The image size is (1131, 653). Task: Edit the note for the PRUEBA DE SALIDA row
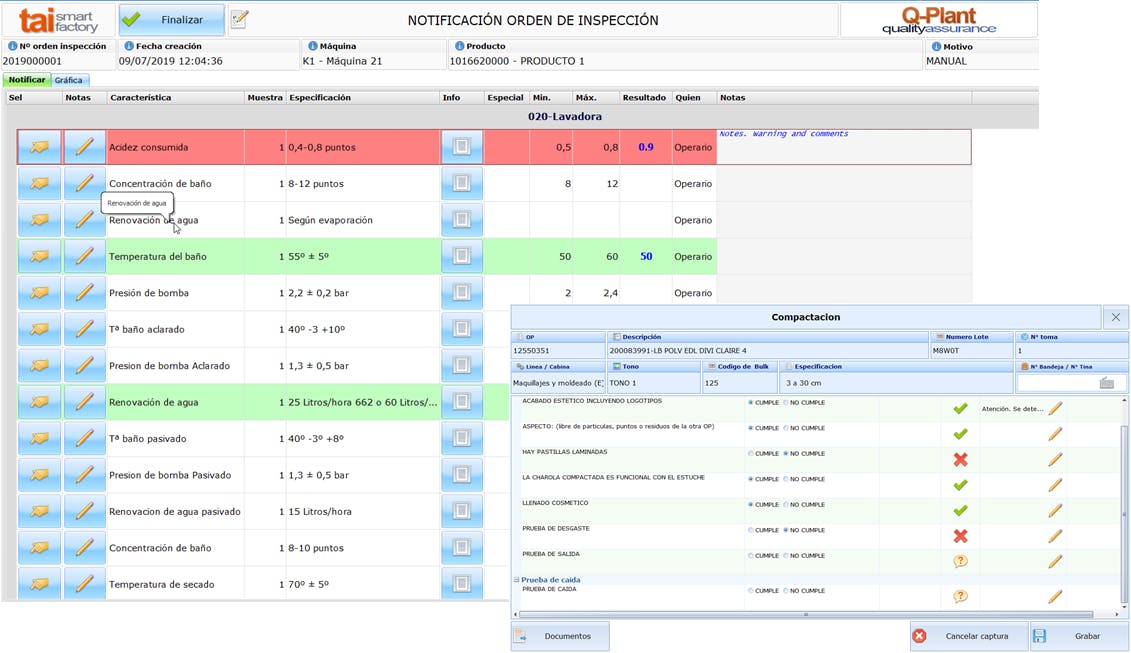(x=1055, y=561)
